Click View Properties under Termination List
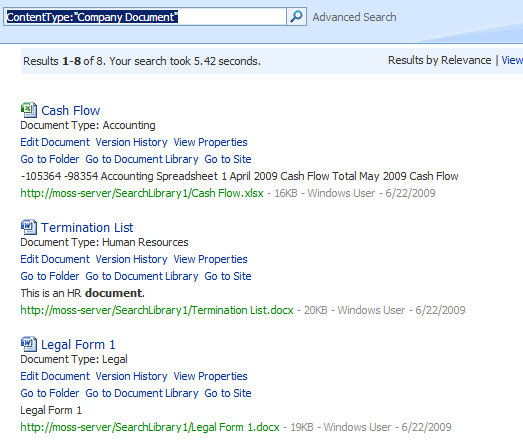The width and height of the screenshot is (523, 442). (210, 259)
